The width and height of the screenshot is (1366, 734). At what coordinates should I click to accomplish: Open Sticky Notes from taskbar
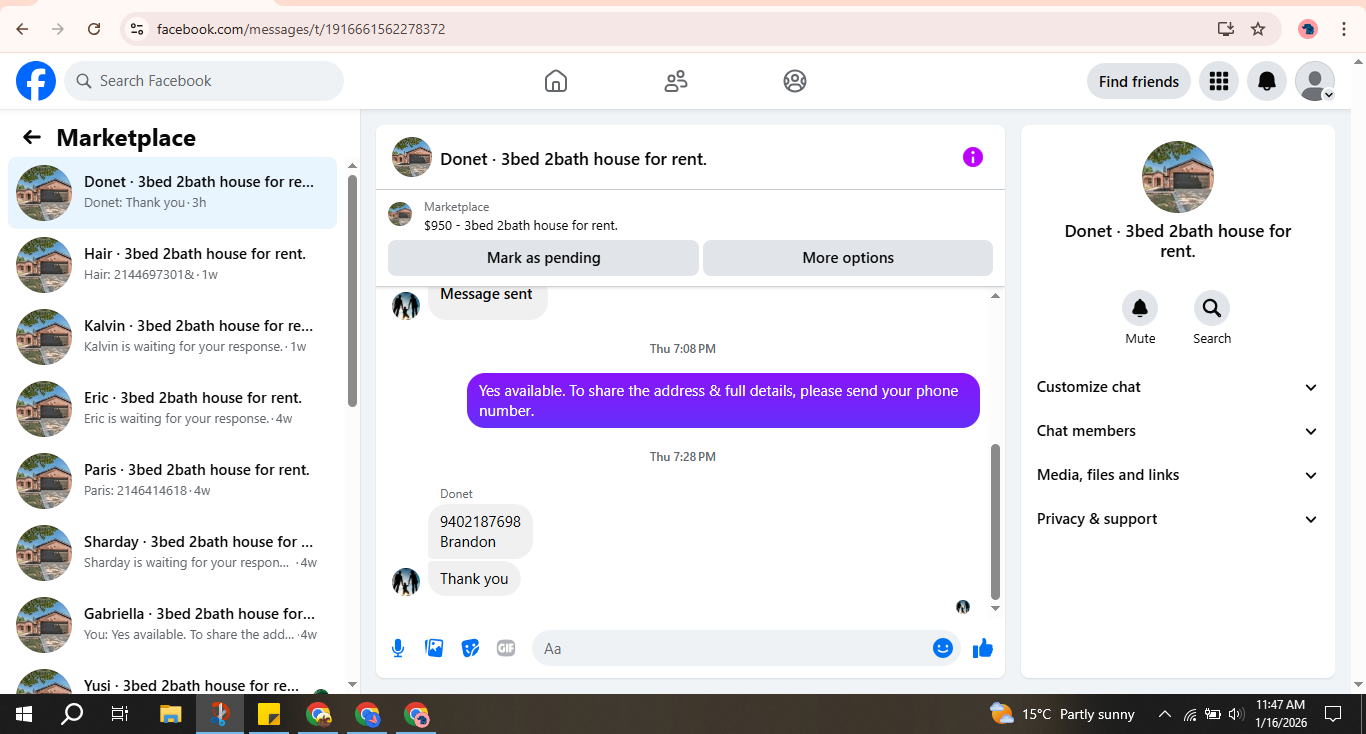point(268,714)
